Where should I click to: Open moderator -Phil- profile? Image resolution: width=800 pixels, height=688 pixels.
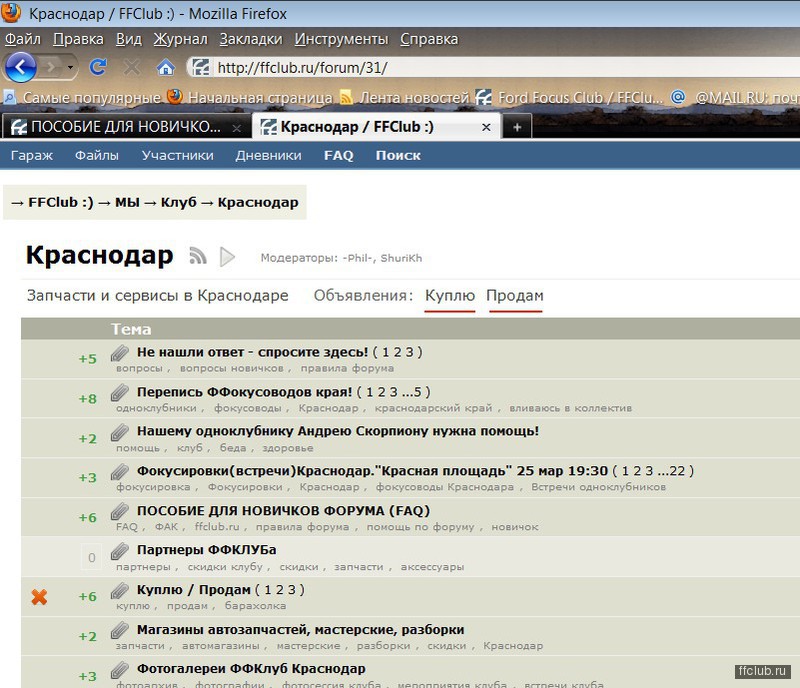pyautogui.click(x=359, y=258)
